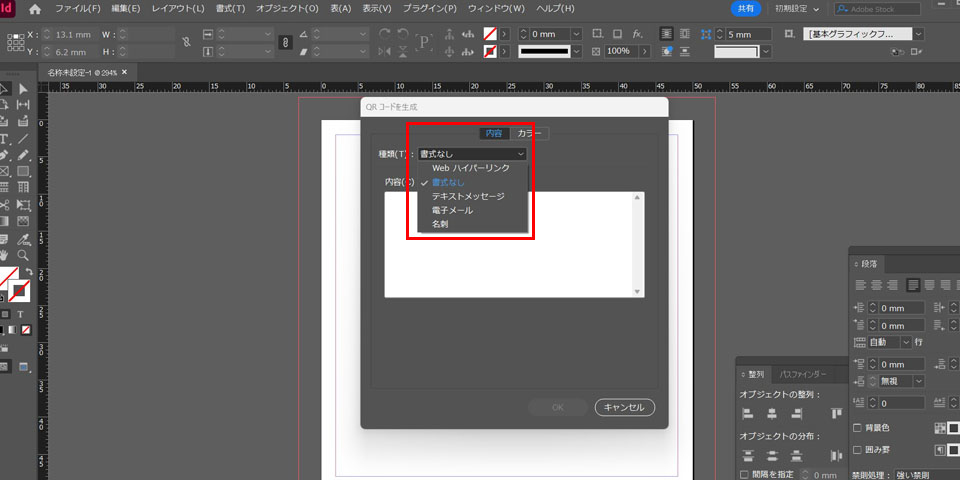Click the Home icon in the top bar
The image size is (960, 480).
pos(36,9)
